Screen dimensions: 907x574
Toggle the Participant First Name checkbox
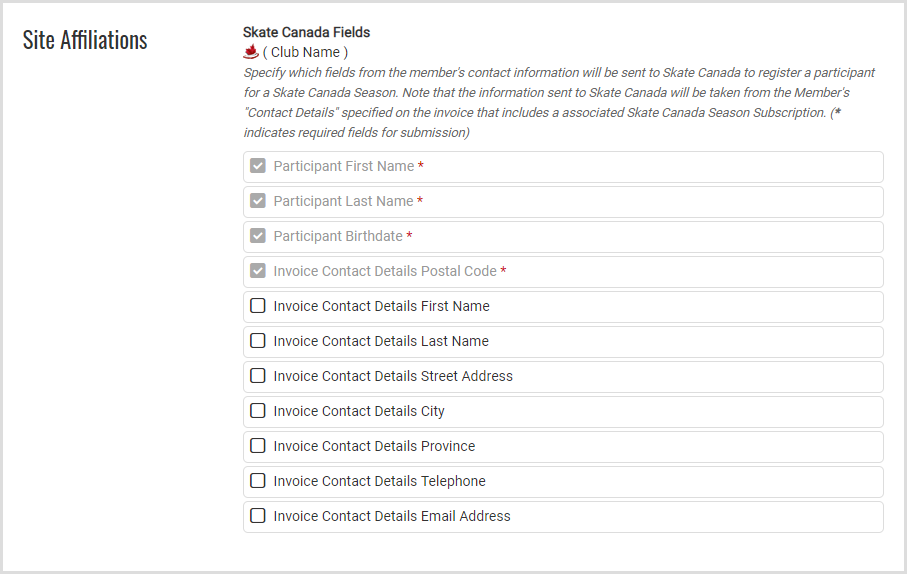258,166
